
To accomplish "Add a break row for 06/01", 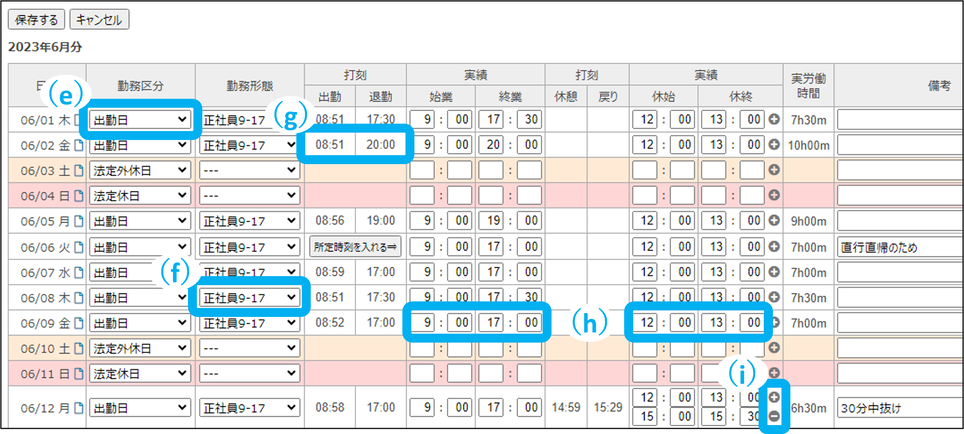I will 774,120.
